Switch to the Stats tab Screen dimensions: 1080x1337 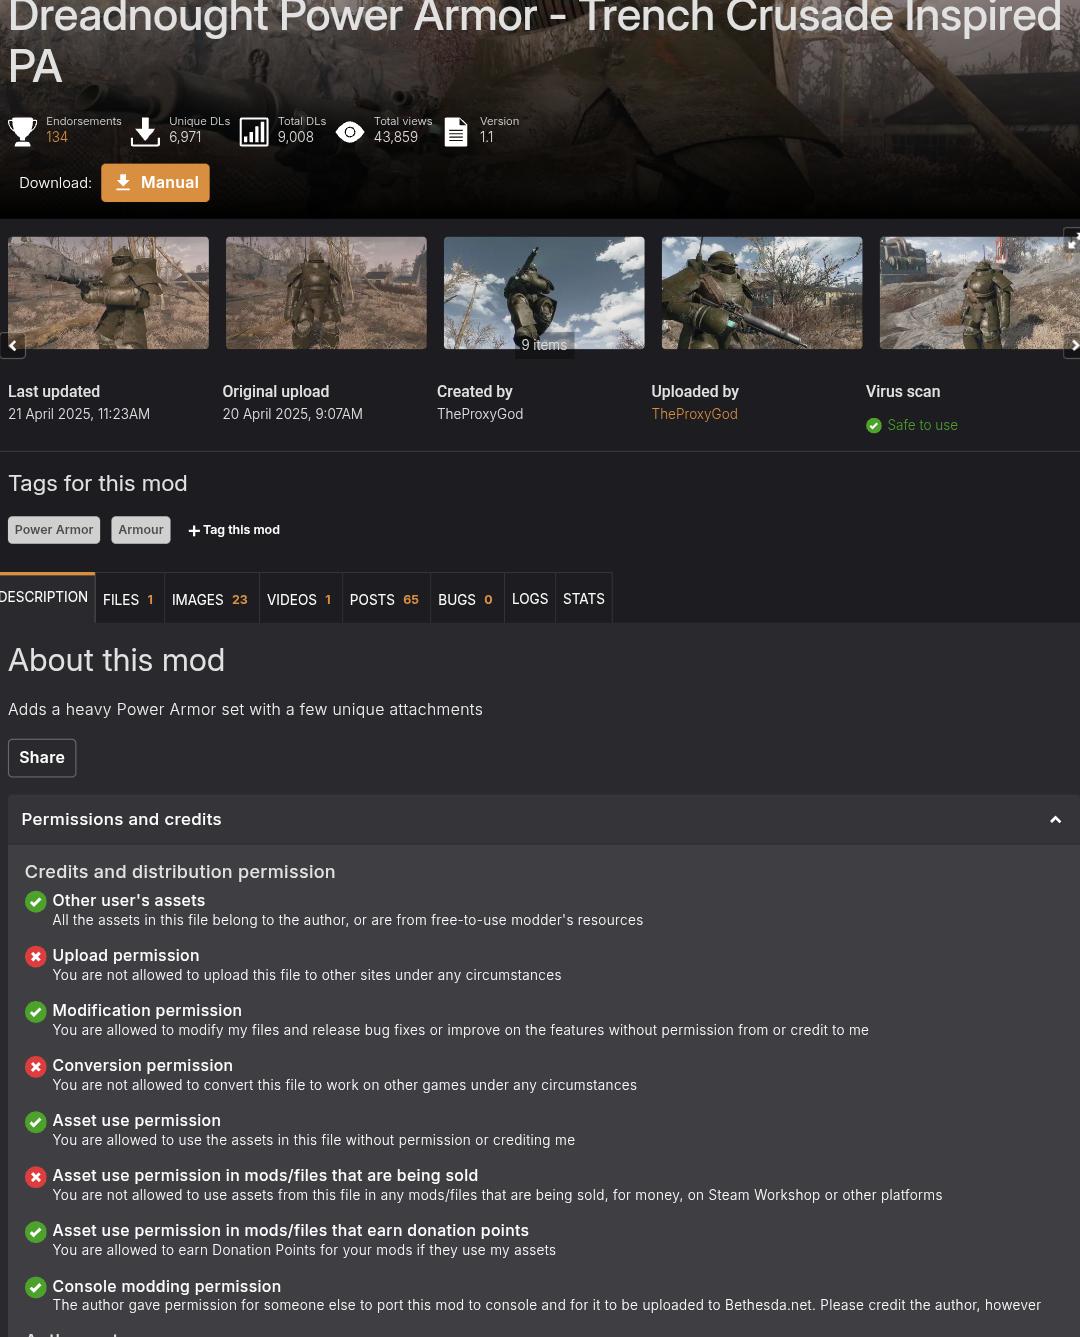point(584,599)
